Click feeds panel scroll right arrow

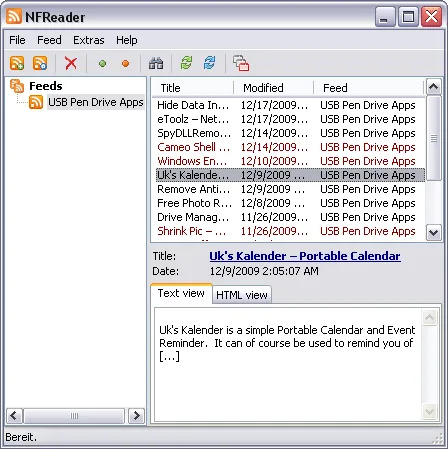pyautogui.click(x=136, y=416)
